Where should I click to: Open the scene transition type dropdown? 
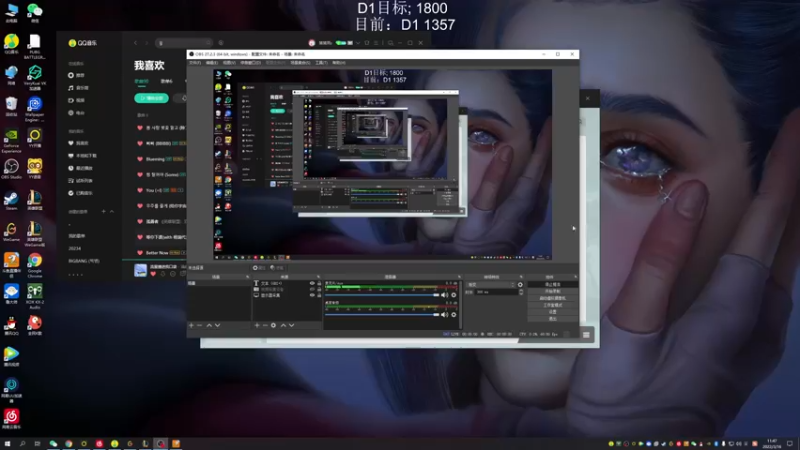490,285
